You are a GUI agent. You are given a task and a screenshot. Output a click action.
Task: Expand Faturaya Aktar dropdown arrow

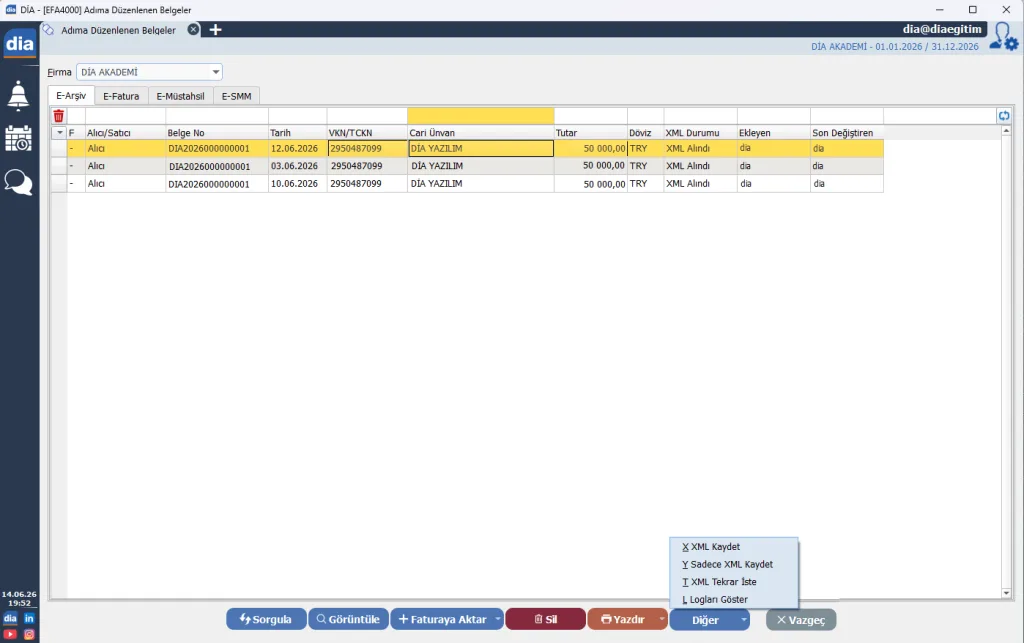[498, 619]
